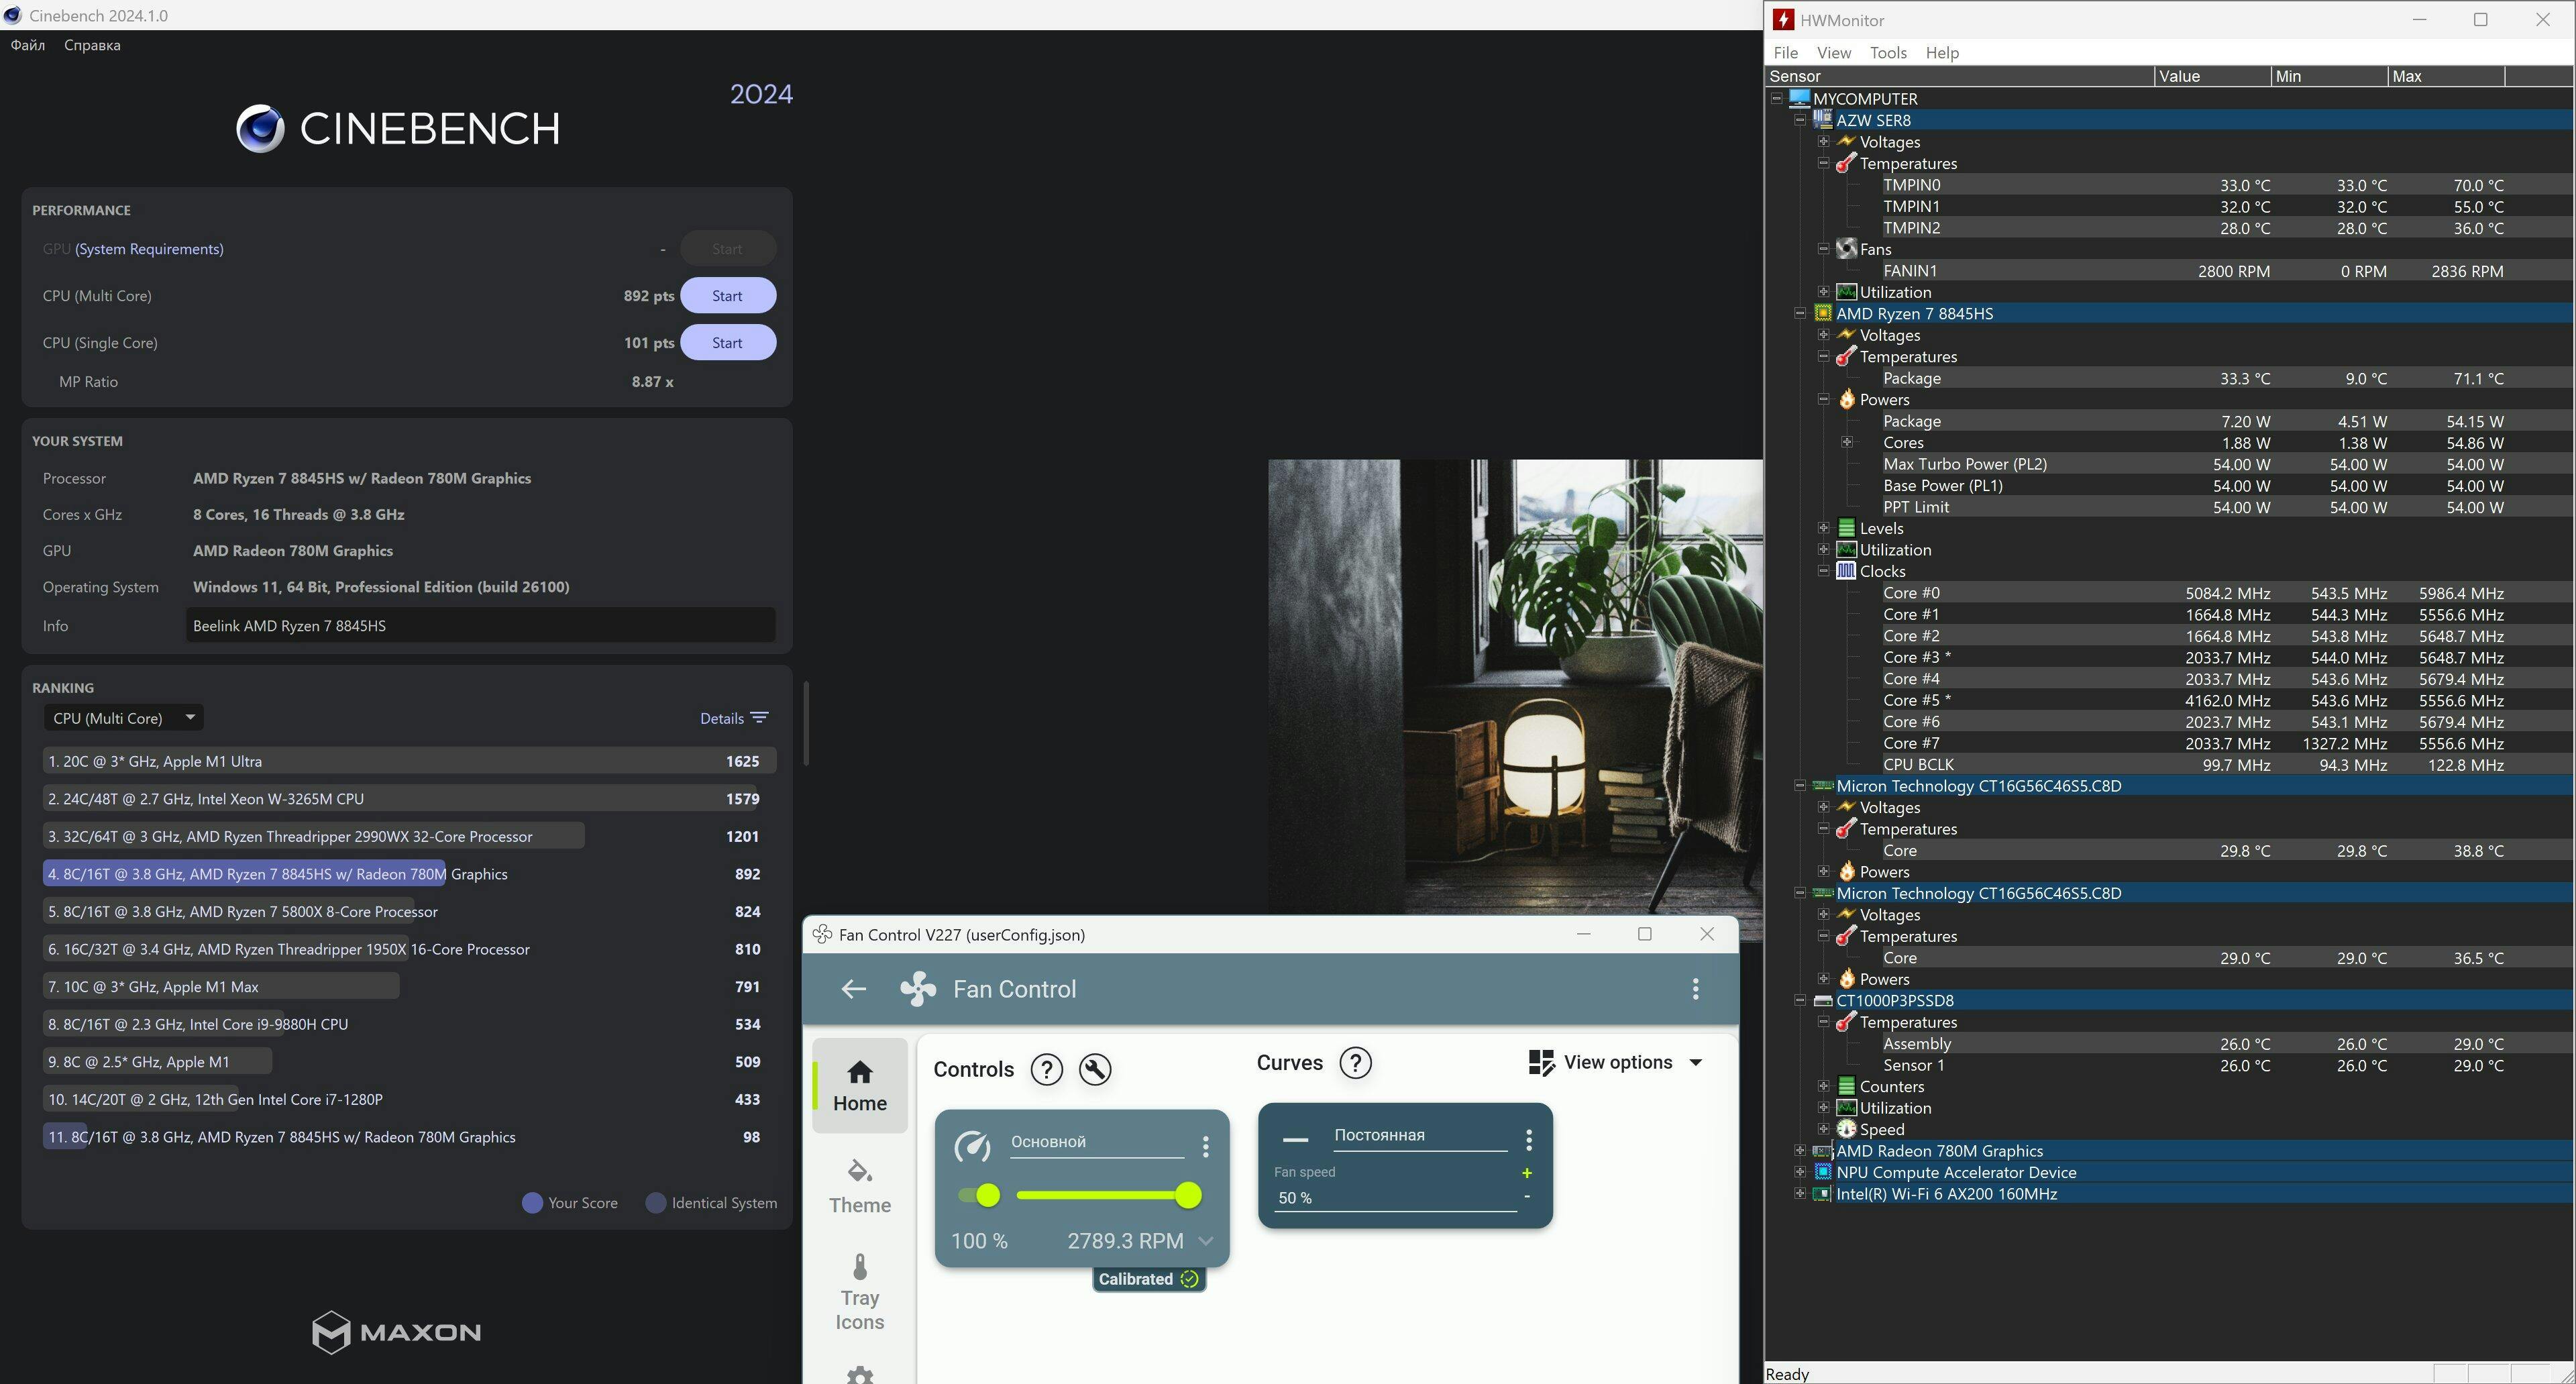Click the Identical System legend dot
Image resolution: width=2576 pixels, height=1384 pixels.
(x=656, y=1203)
